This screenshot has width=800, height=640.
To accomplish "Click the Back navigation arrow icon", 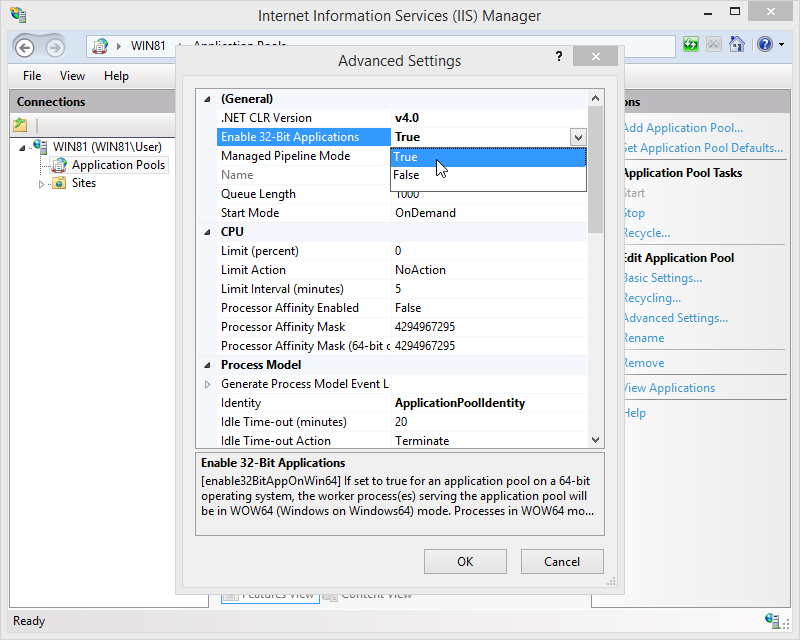I will (x=24, y=48).
